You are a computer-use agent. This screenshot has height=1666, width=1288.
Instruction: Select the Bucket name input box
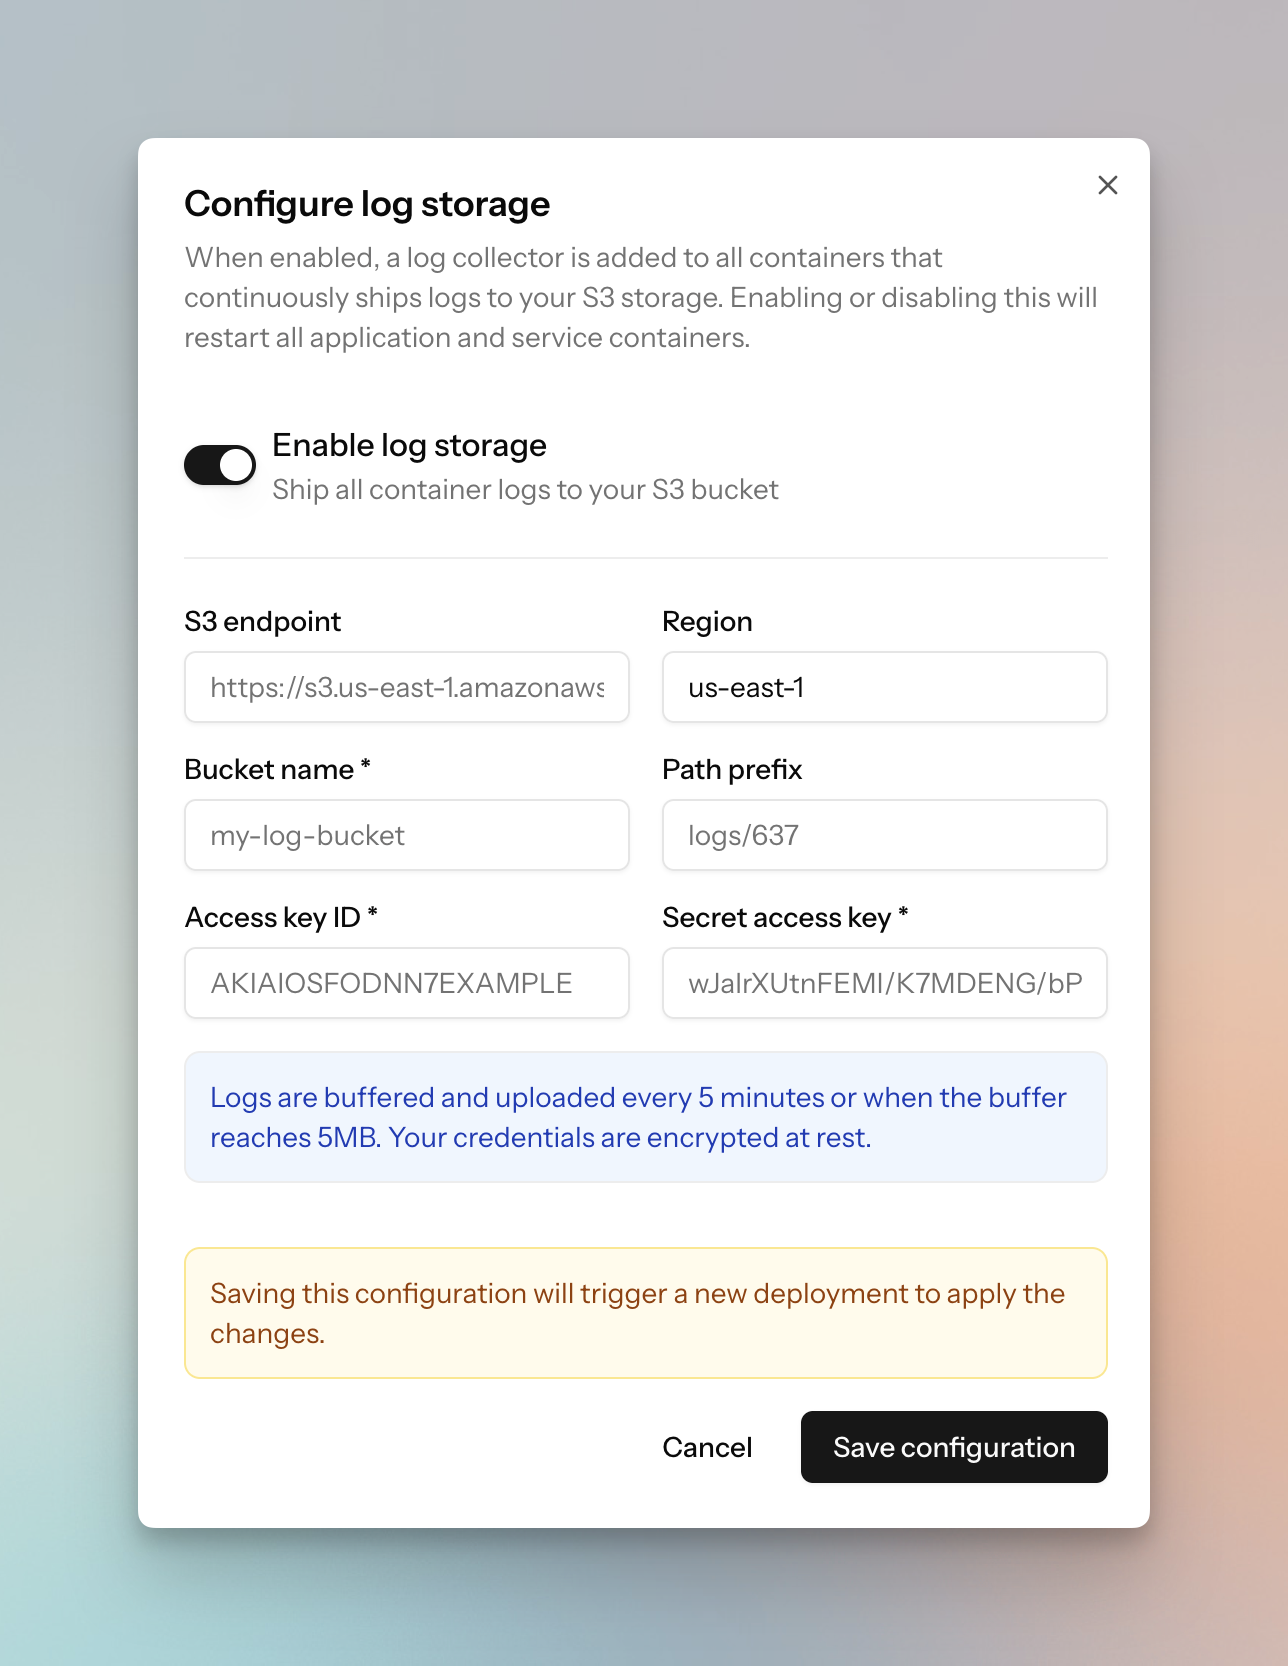coord(406,836)
